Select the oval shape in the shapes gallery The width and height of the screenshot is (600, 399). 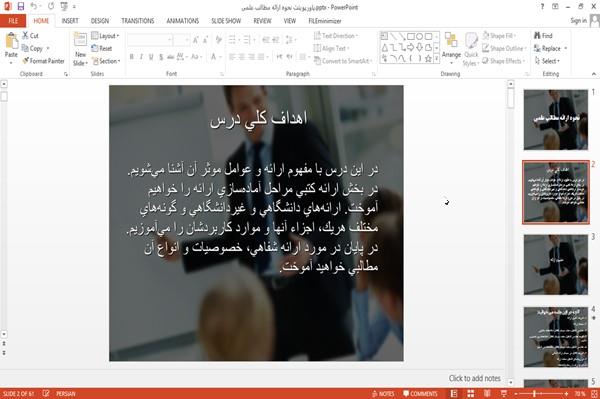tap(419, 37)
